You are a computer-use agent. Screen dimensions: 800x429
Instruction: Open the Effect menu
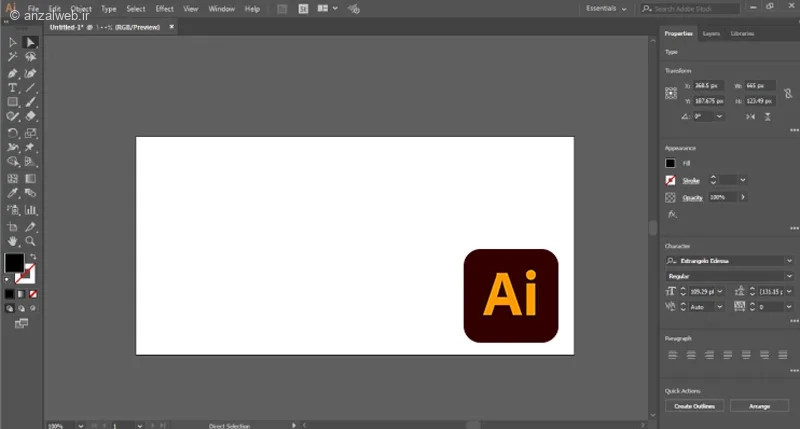click(164, 8)
